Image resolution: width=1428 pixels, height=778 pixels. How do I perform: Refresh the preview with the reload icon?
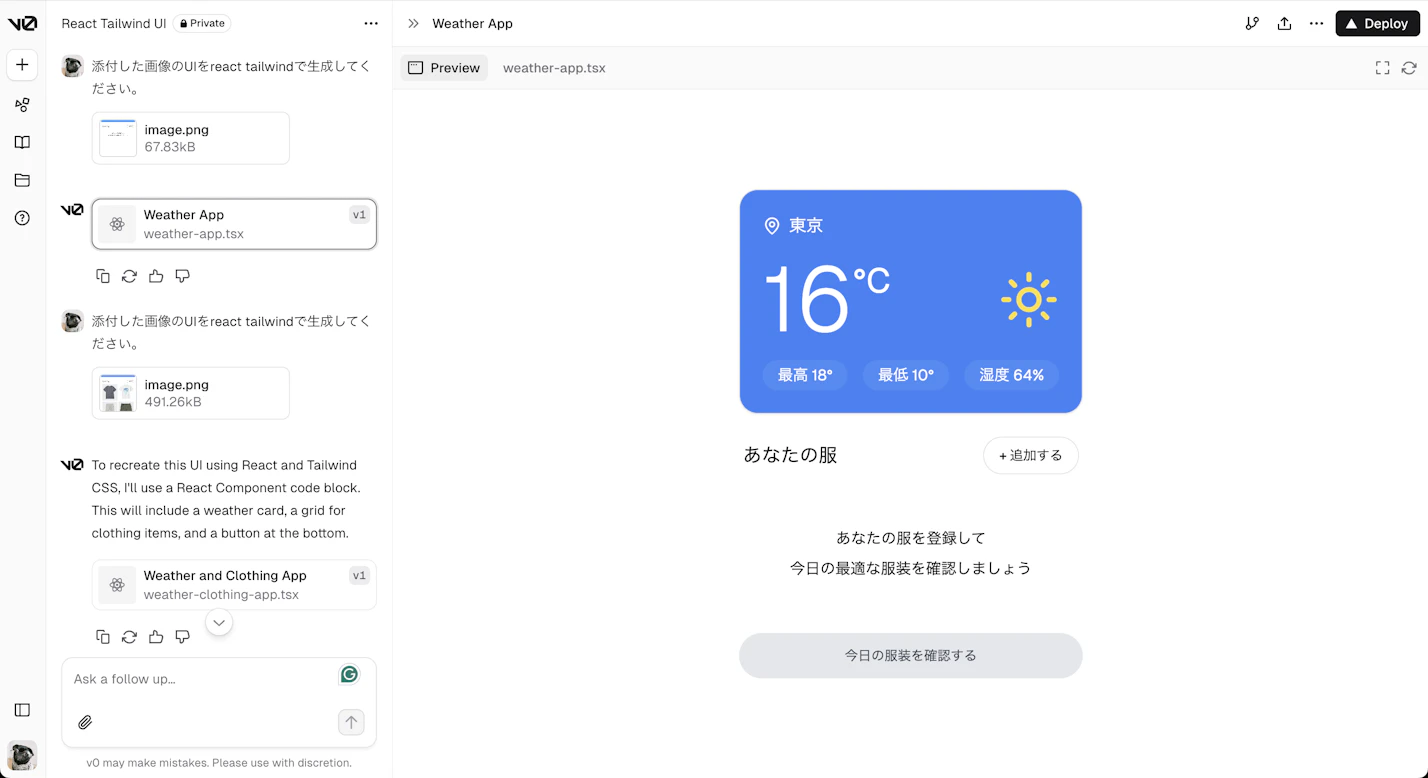pyautogui.click(x=1409, y=68)
